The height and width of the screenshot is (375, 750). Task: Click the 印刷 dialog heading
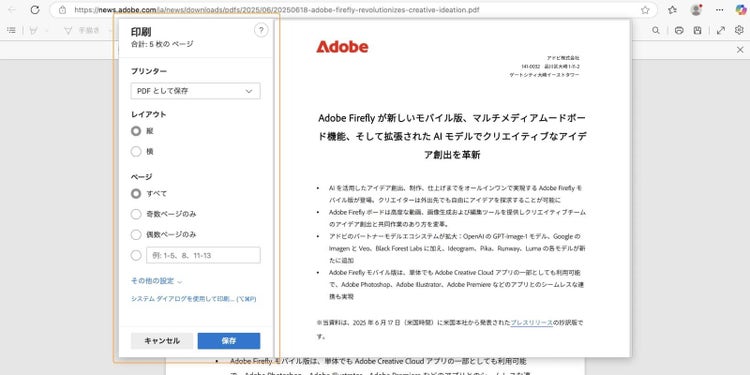[141, 32]
